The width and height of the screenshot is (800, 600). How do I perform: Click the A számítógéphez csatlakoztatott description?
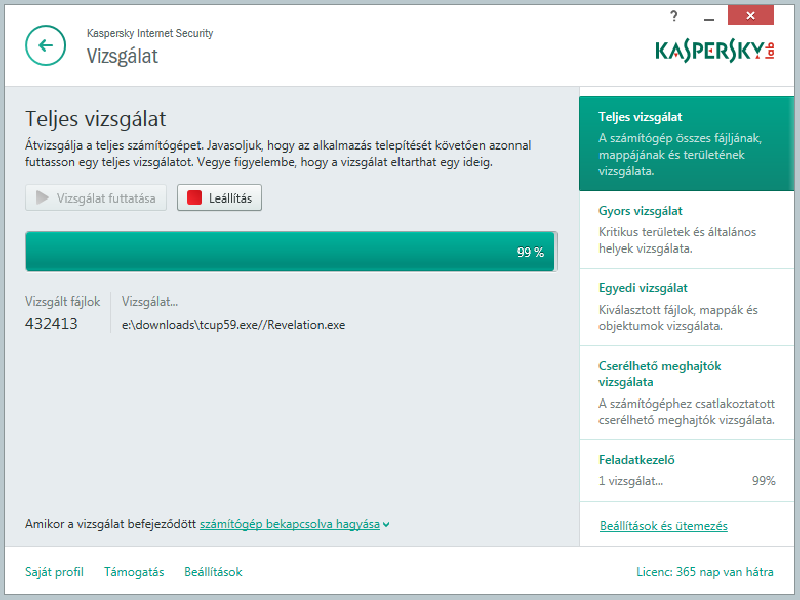coord(687,412)
